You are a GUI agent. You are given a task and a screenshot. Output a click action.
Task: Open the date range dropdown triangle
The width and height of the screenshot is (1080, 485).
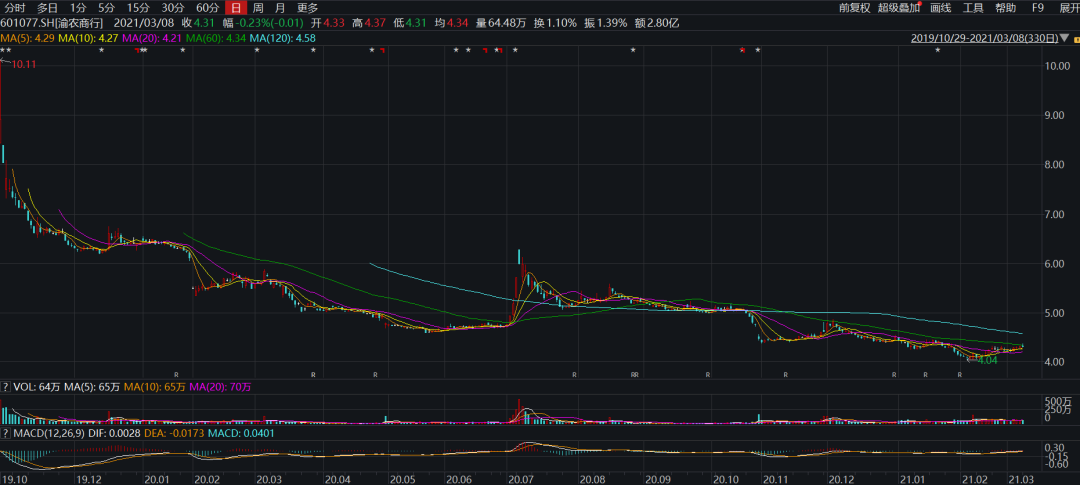[x=1065, y=38]
